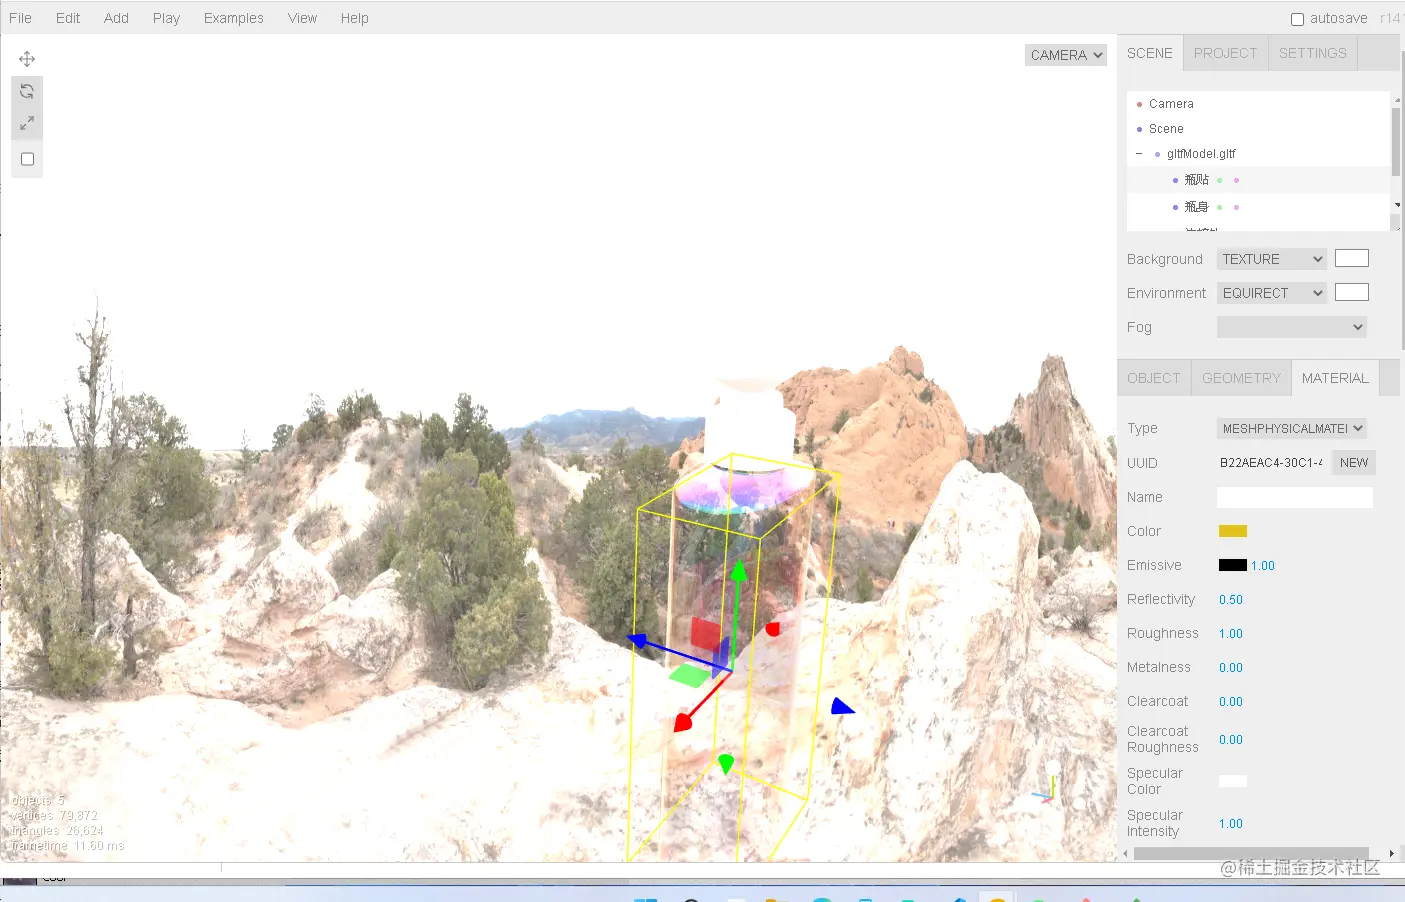Select gltfModel.gltf in the outliner
Viewport: 1405px width, 902px height.
click(x=1258, y=154)
